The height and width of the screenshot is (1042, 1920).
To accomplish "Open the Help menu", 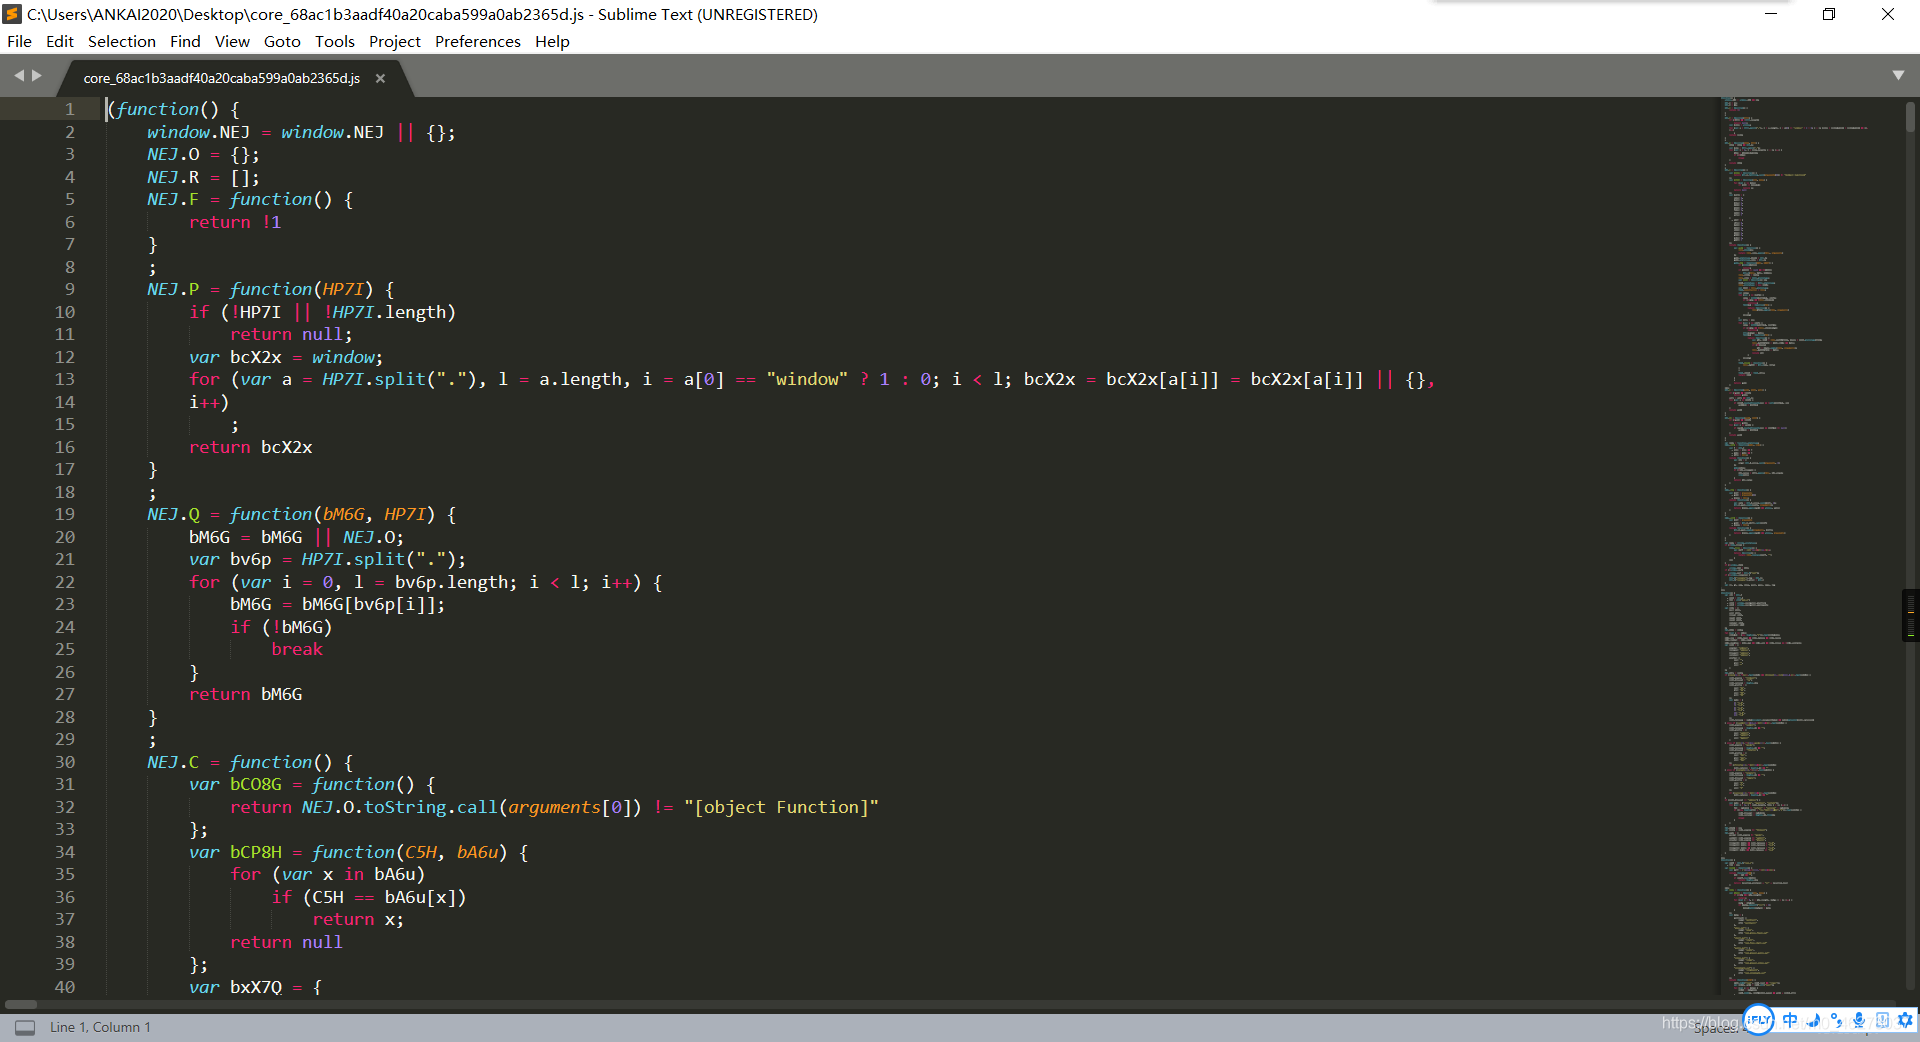I will 552,41.
